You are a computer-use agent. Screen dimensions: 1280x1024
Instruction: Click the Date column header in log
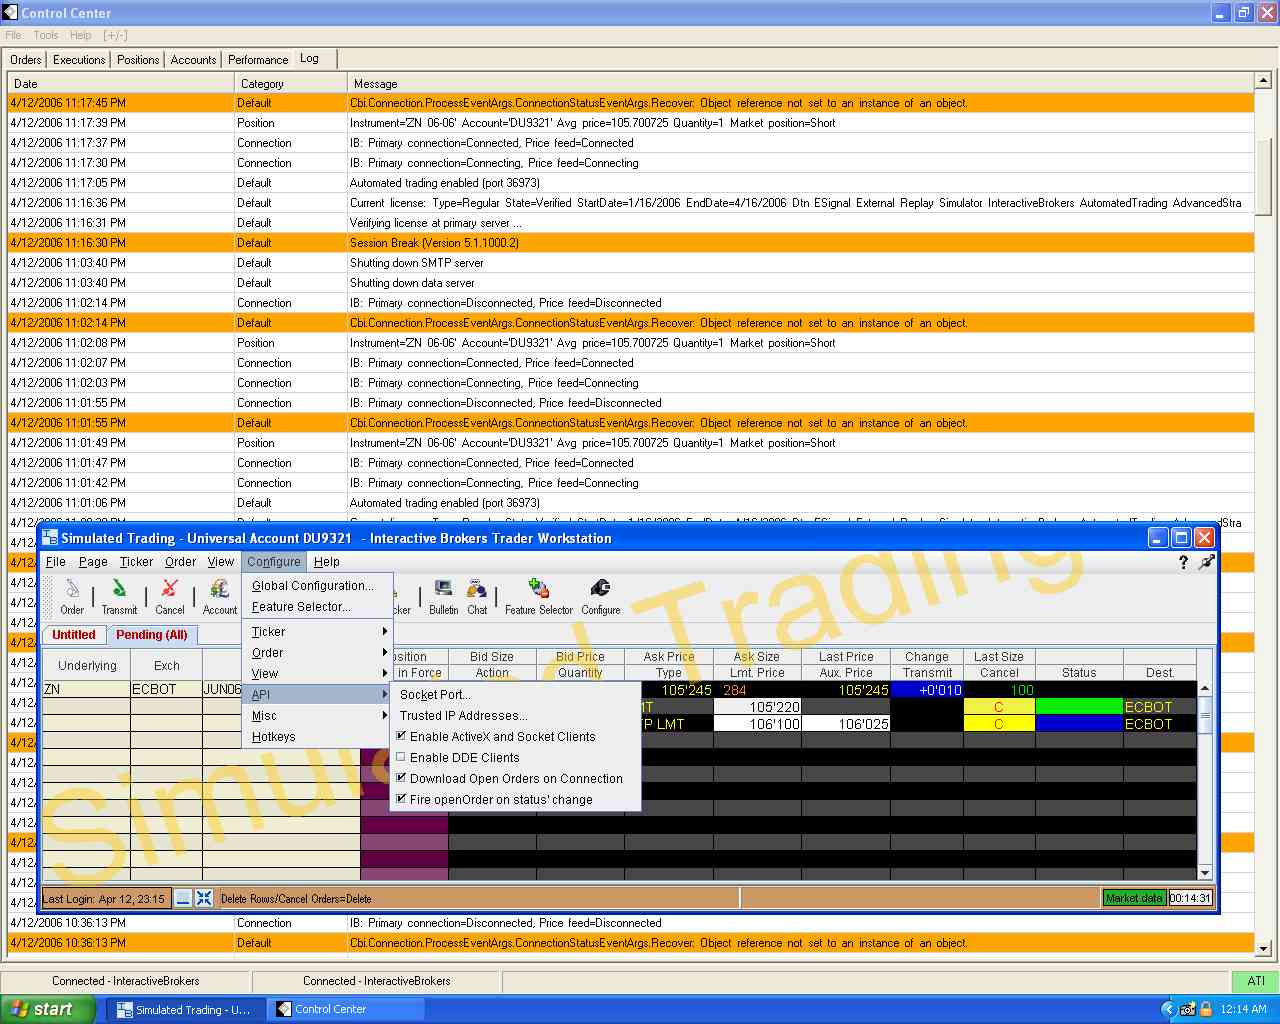coord(121,84)
